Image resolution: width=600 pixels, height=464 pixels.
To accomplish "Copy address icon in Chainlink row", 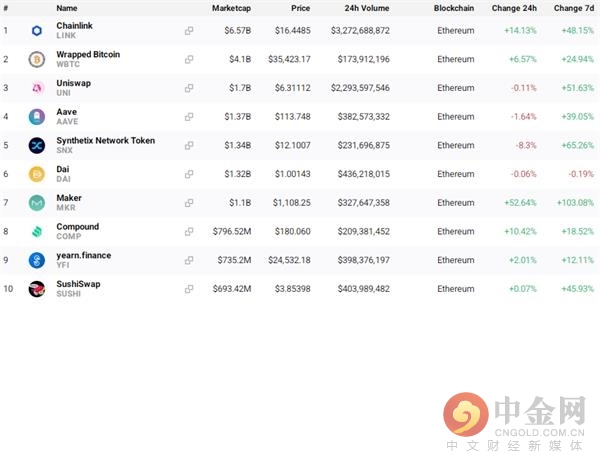I will click(x=189, y=31).
